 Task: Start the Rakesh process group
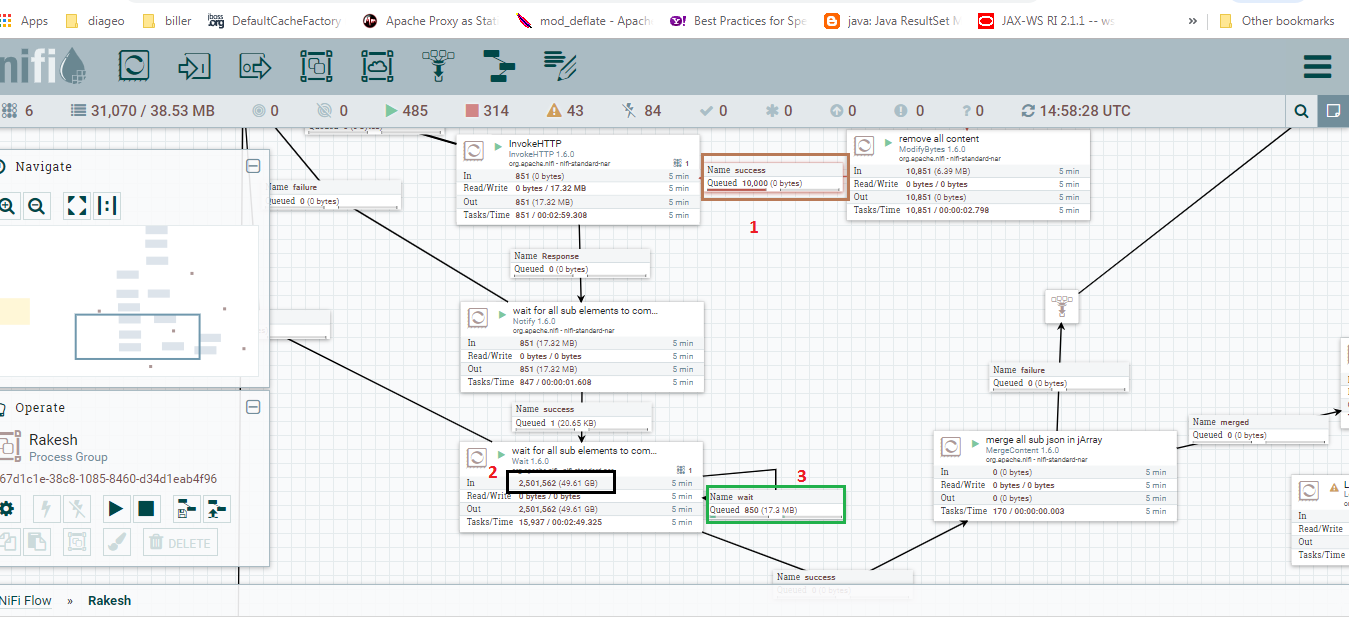pos(116,508)
